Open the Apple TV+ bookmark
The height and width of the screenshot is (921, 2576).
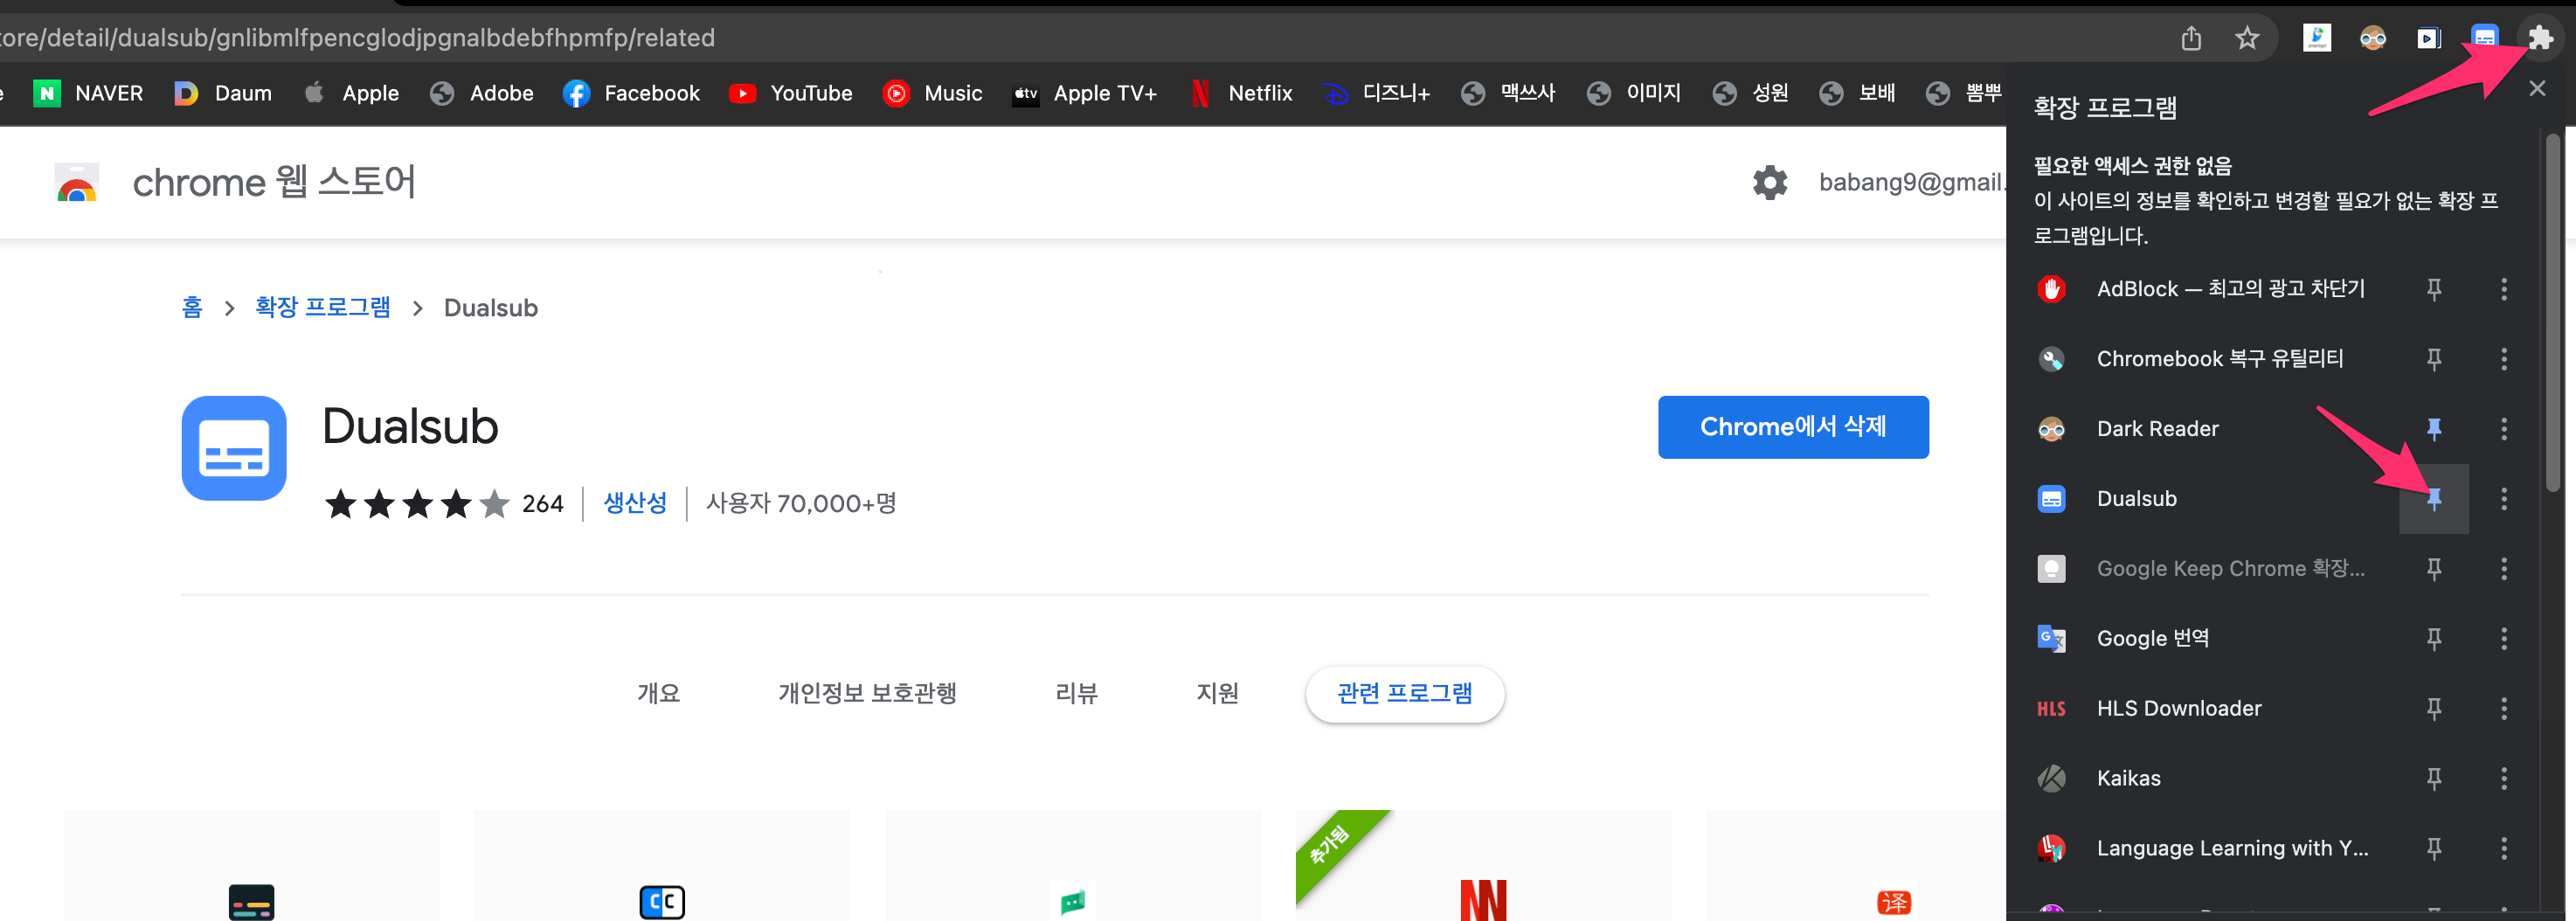point(1085,93)
